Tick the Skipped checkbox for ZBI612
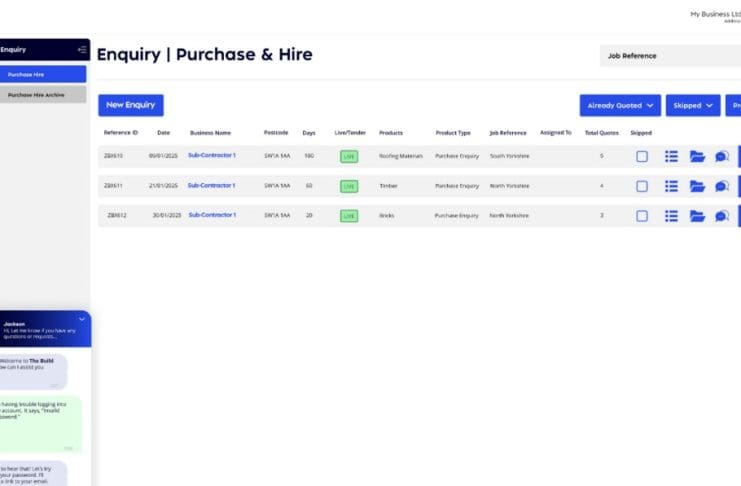Image resolution: width=741 pixels, height=486 pixels. coord(642,216)
